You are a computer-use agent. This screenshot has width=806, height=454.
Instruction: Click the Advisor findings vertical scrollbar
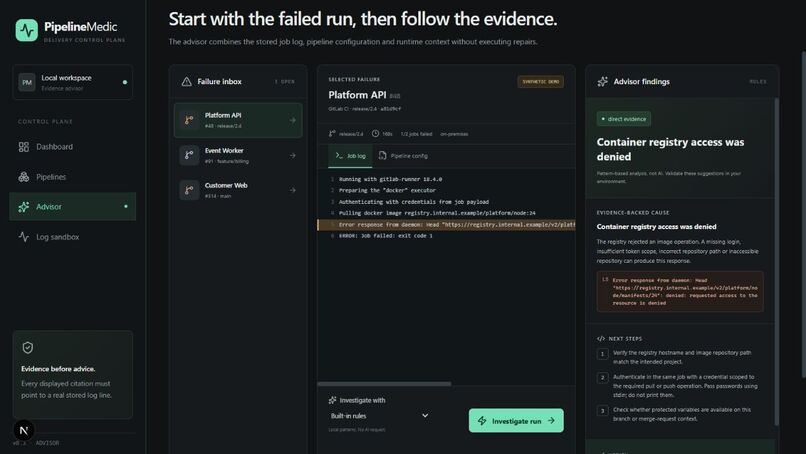point(776,261)
